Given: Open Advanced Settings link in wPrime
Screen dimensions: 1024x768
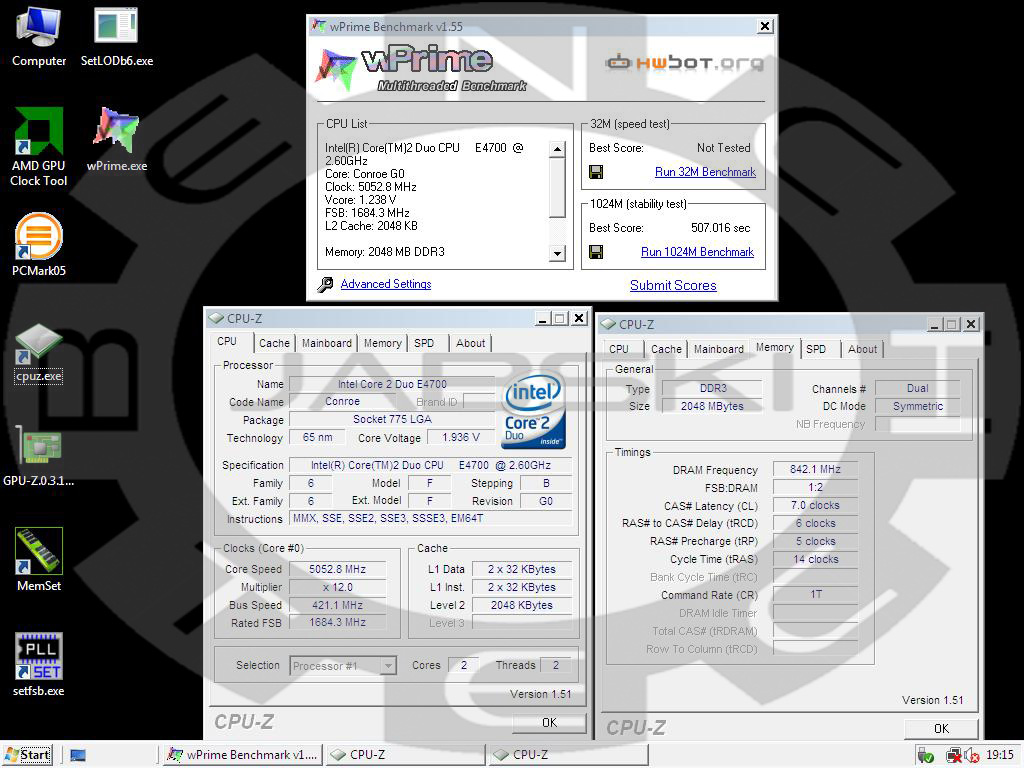Looking at the screenshot, I should pos(386,284).
